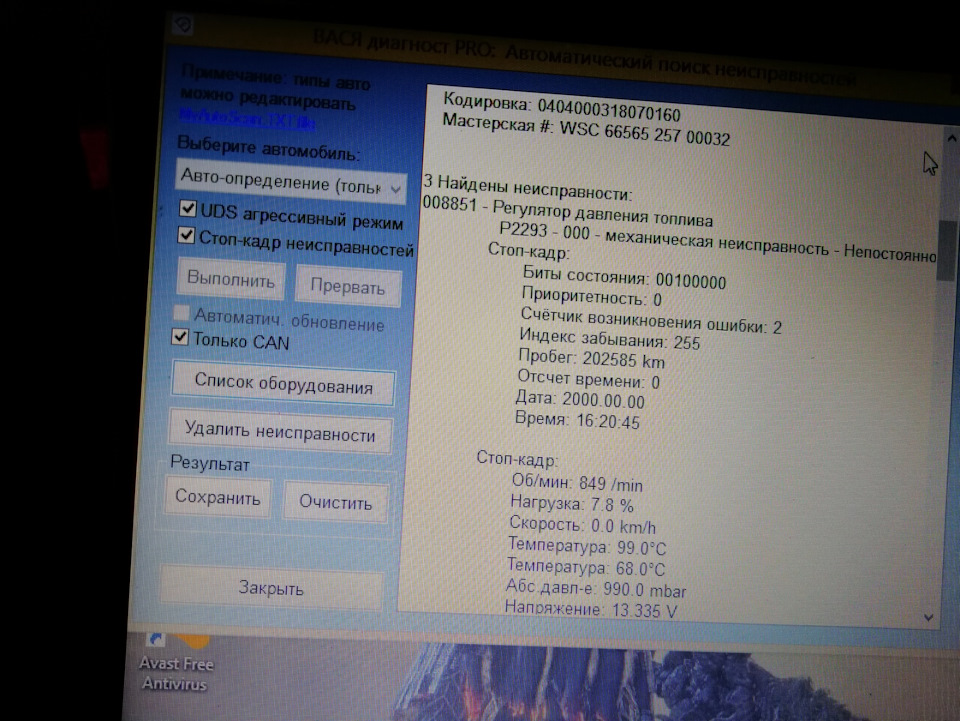This screenshot has height=721, width=960.
Task: Click the Температура: 68.0°C line
Action: [x=585, y=567]
